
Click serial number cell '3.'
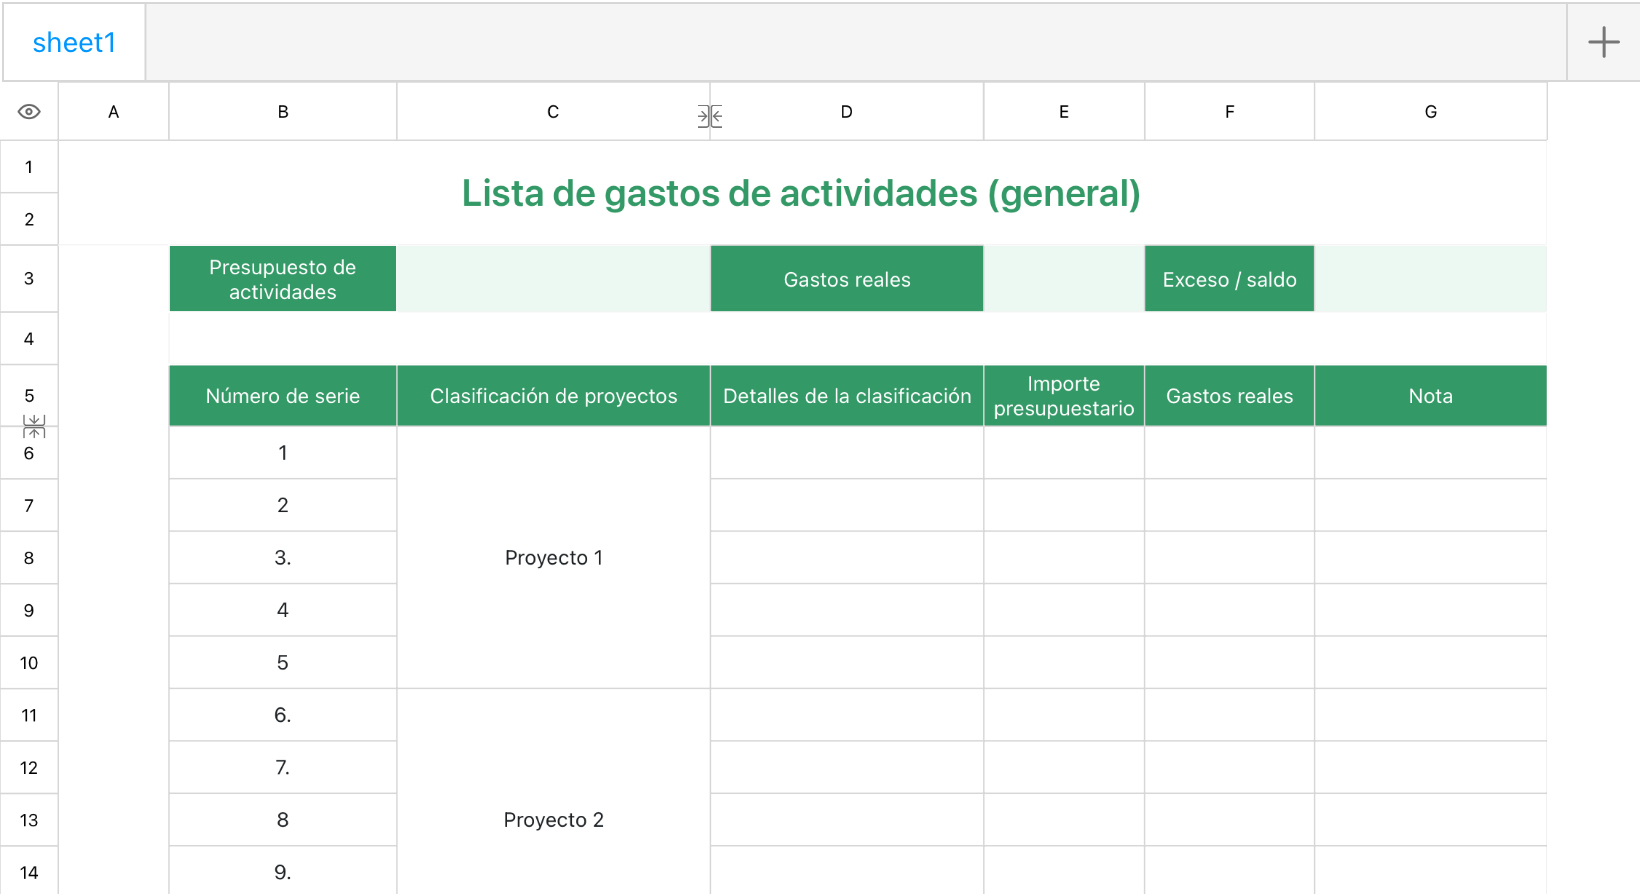[283, 558]
